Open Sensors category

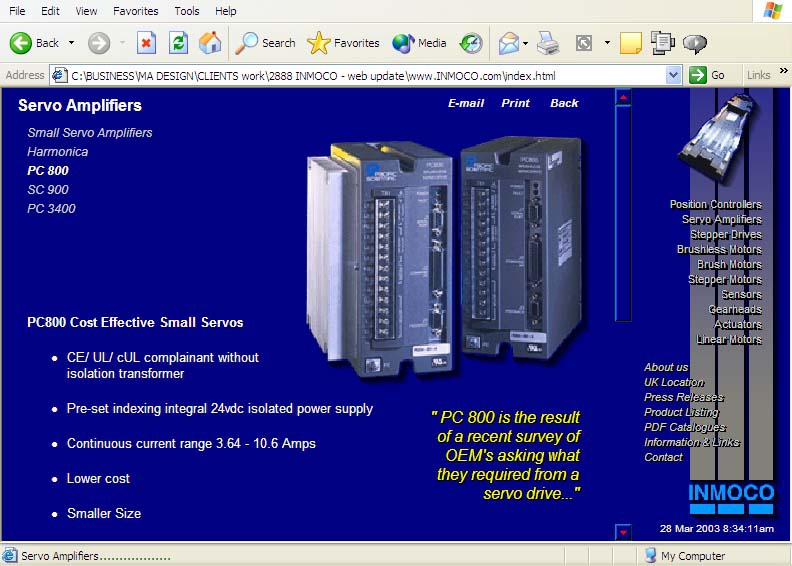(741, 294)
